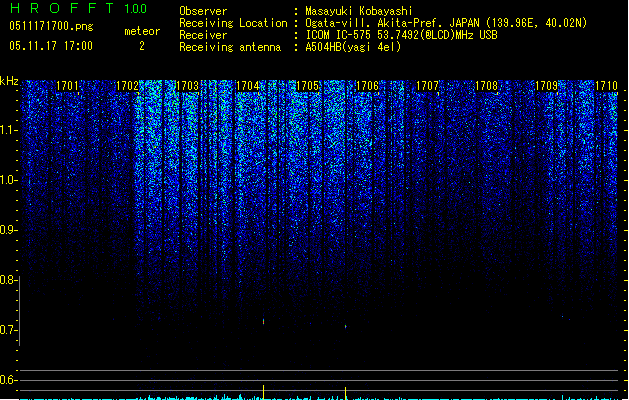Click the meteor count value 2
Screen dimensions: 629x400
(142, 46)
